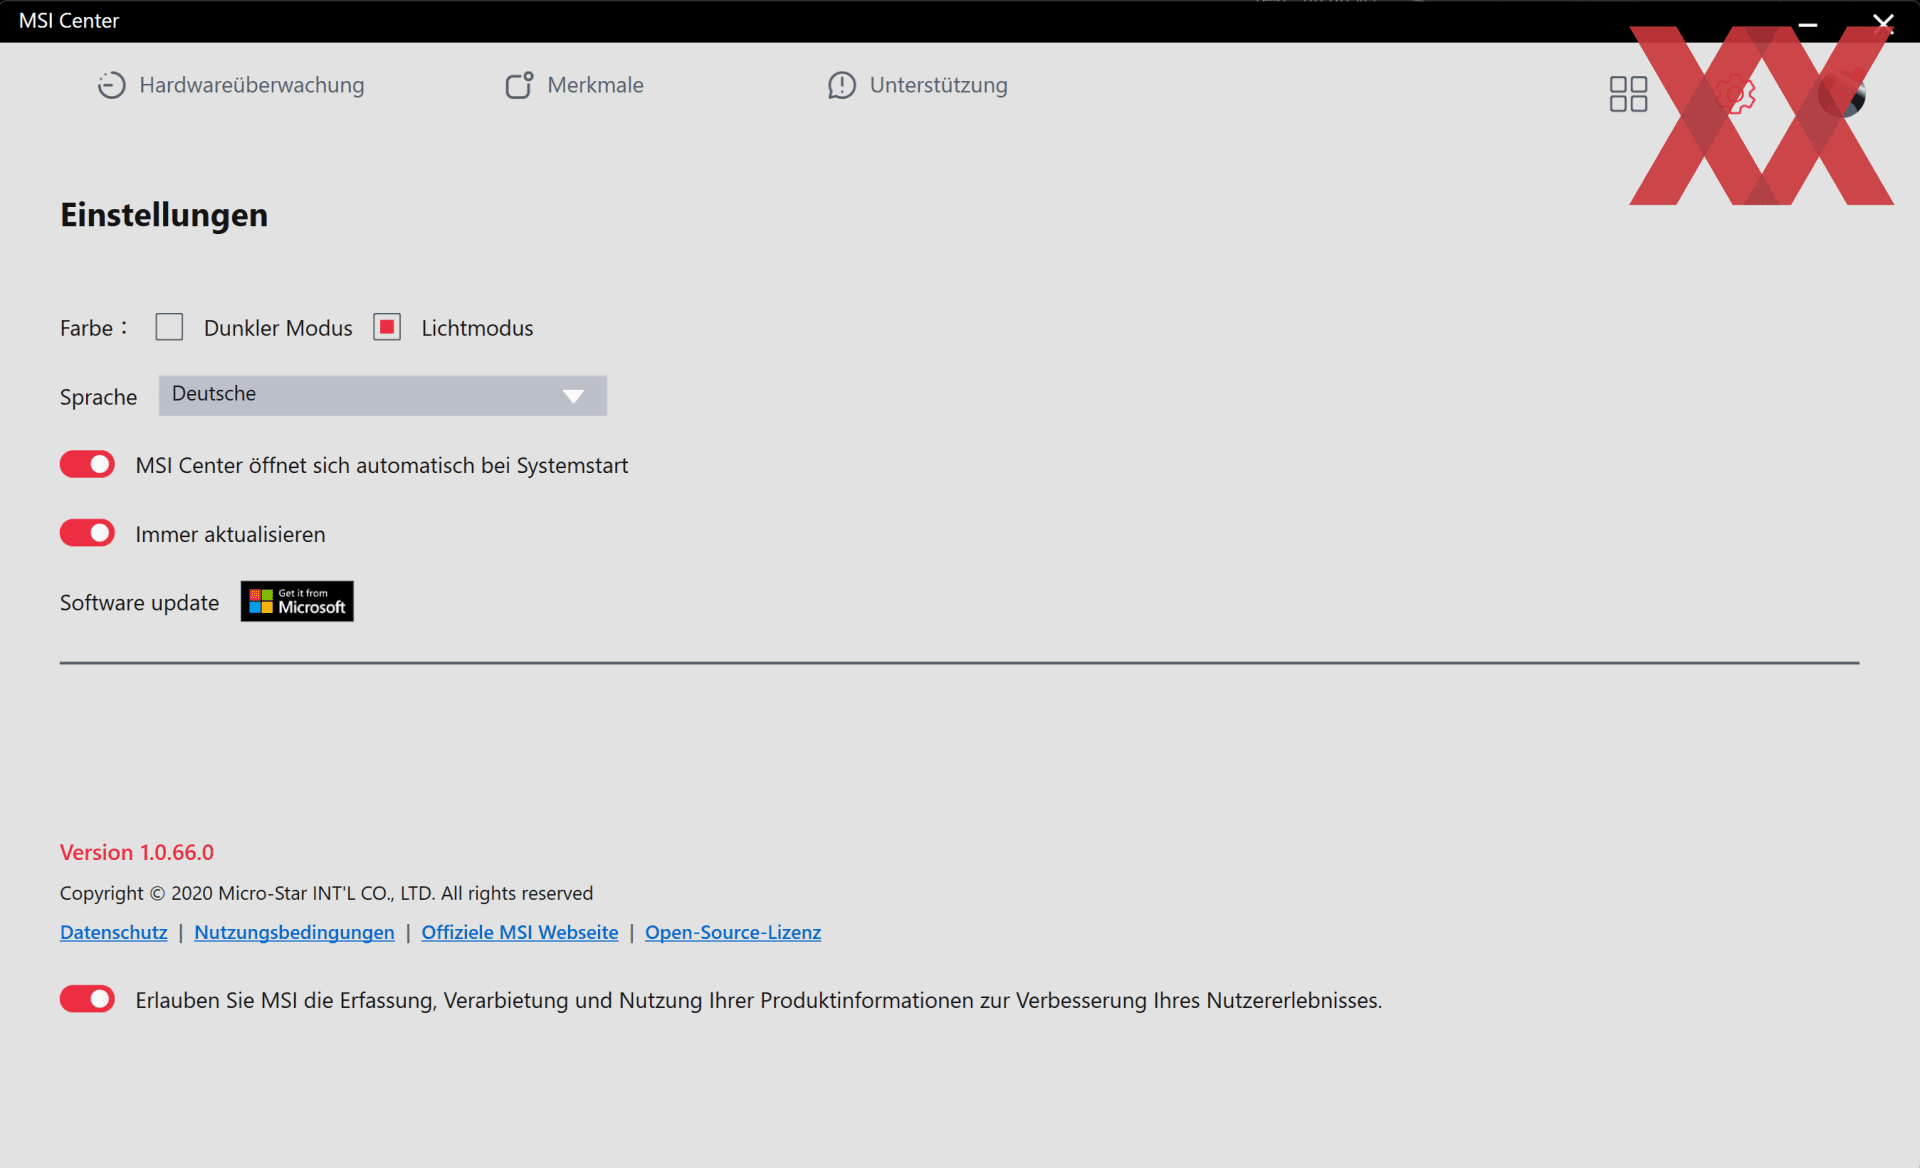
Task: Open the Merkmale tab
Action: tap(574, 85)
